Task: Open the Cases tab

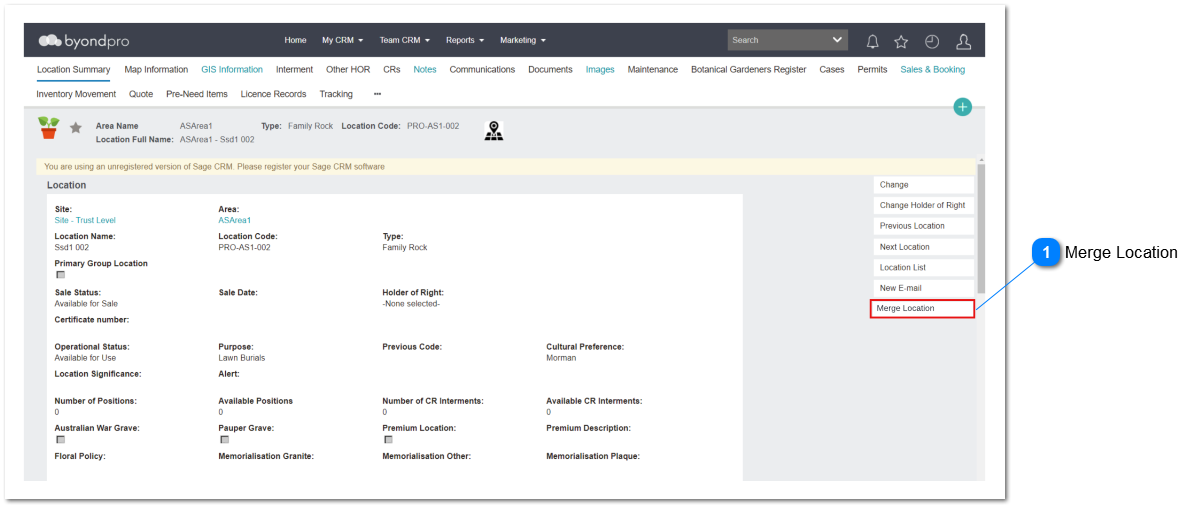Action: click(x=832, y=69)
